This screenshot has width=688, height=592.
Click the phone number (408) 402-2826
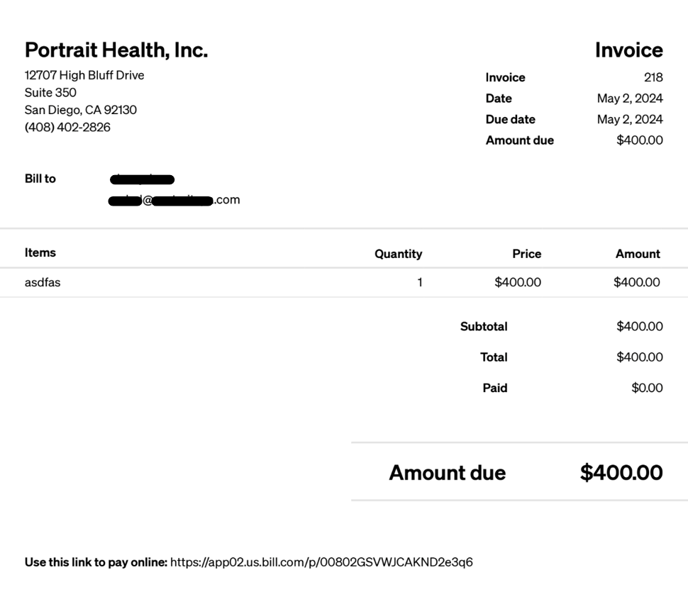(68, 127)
